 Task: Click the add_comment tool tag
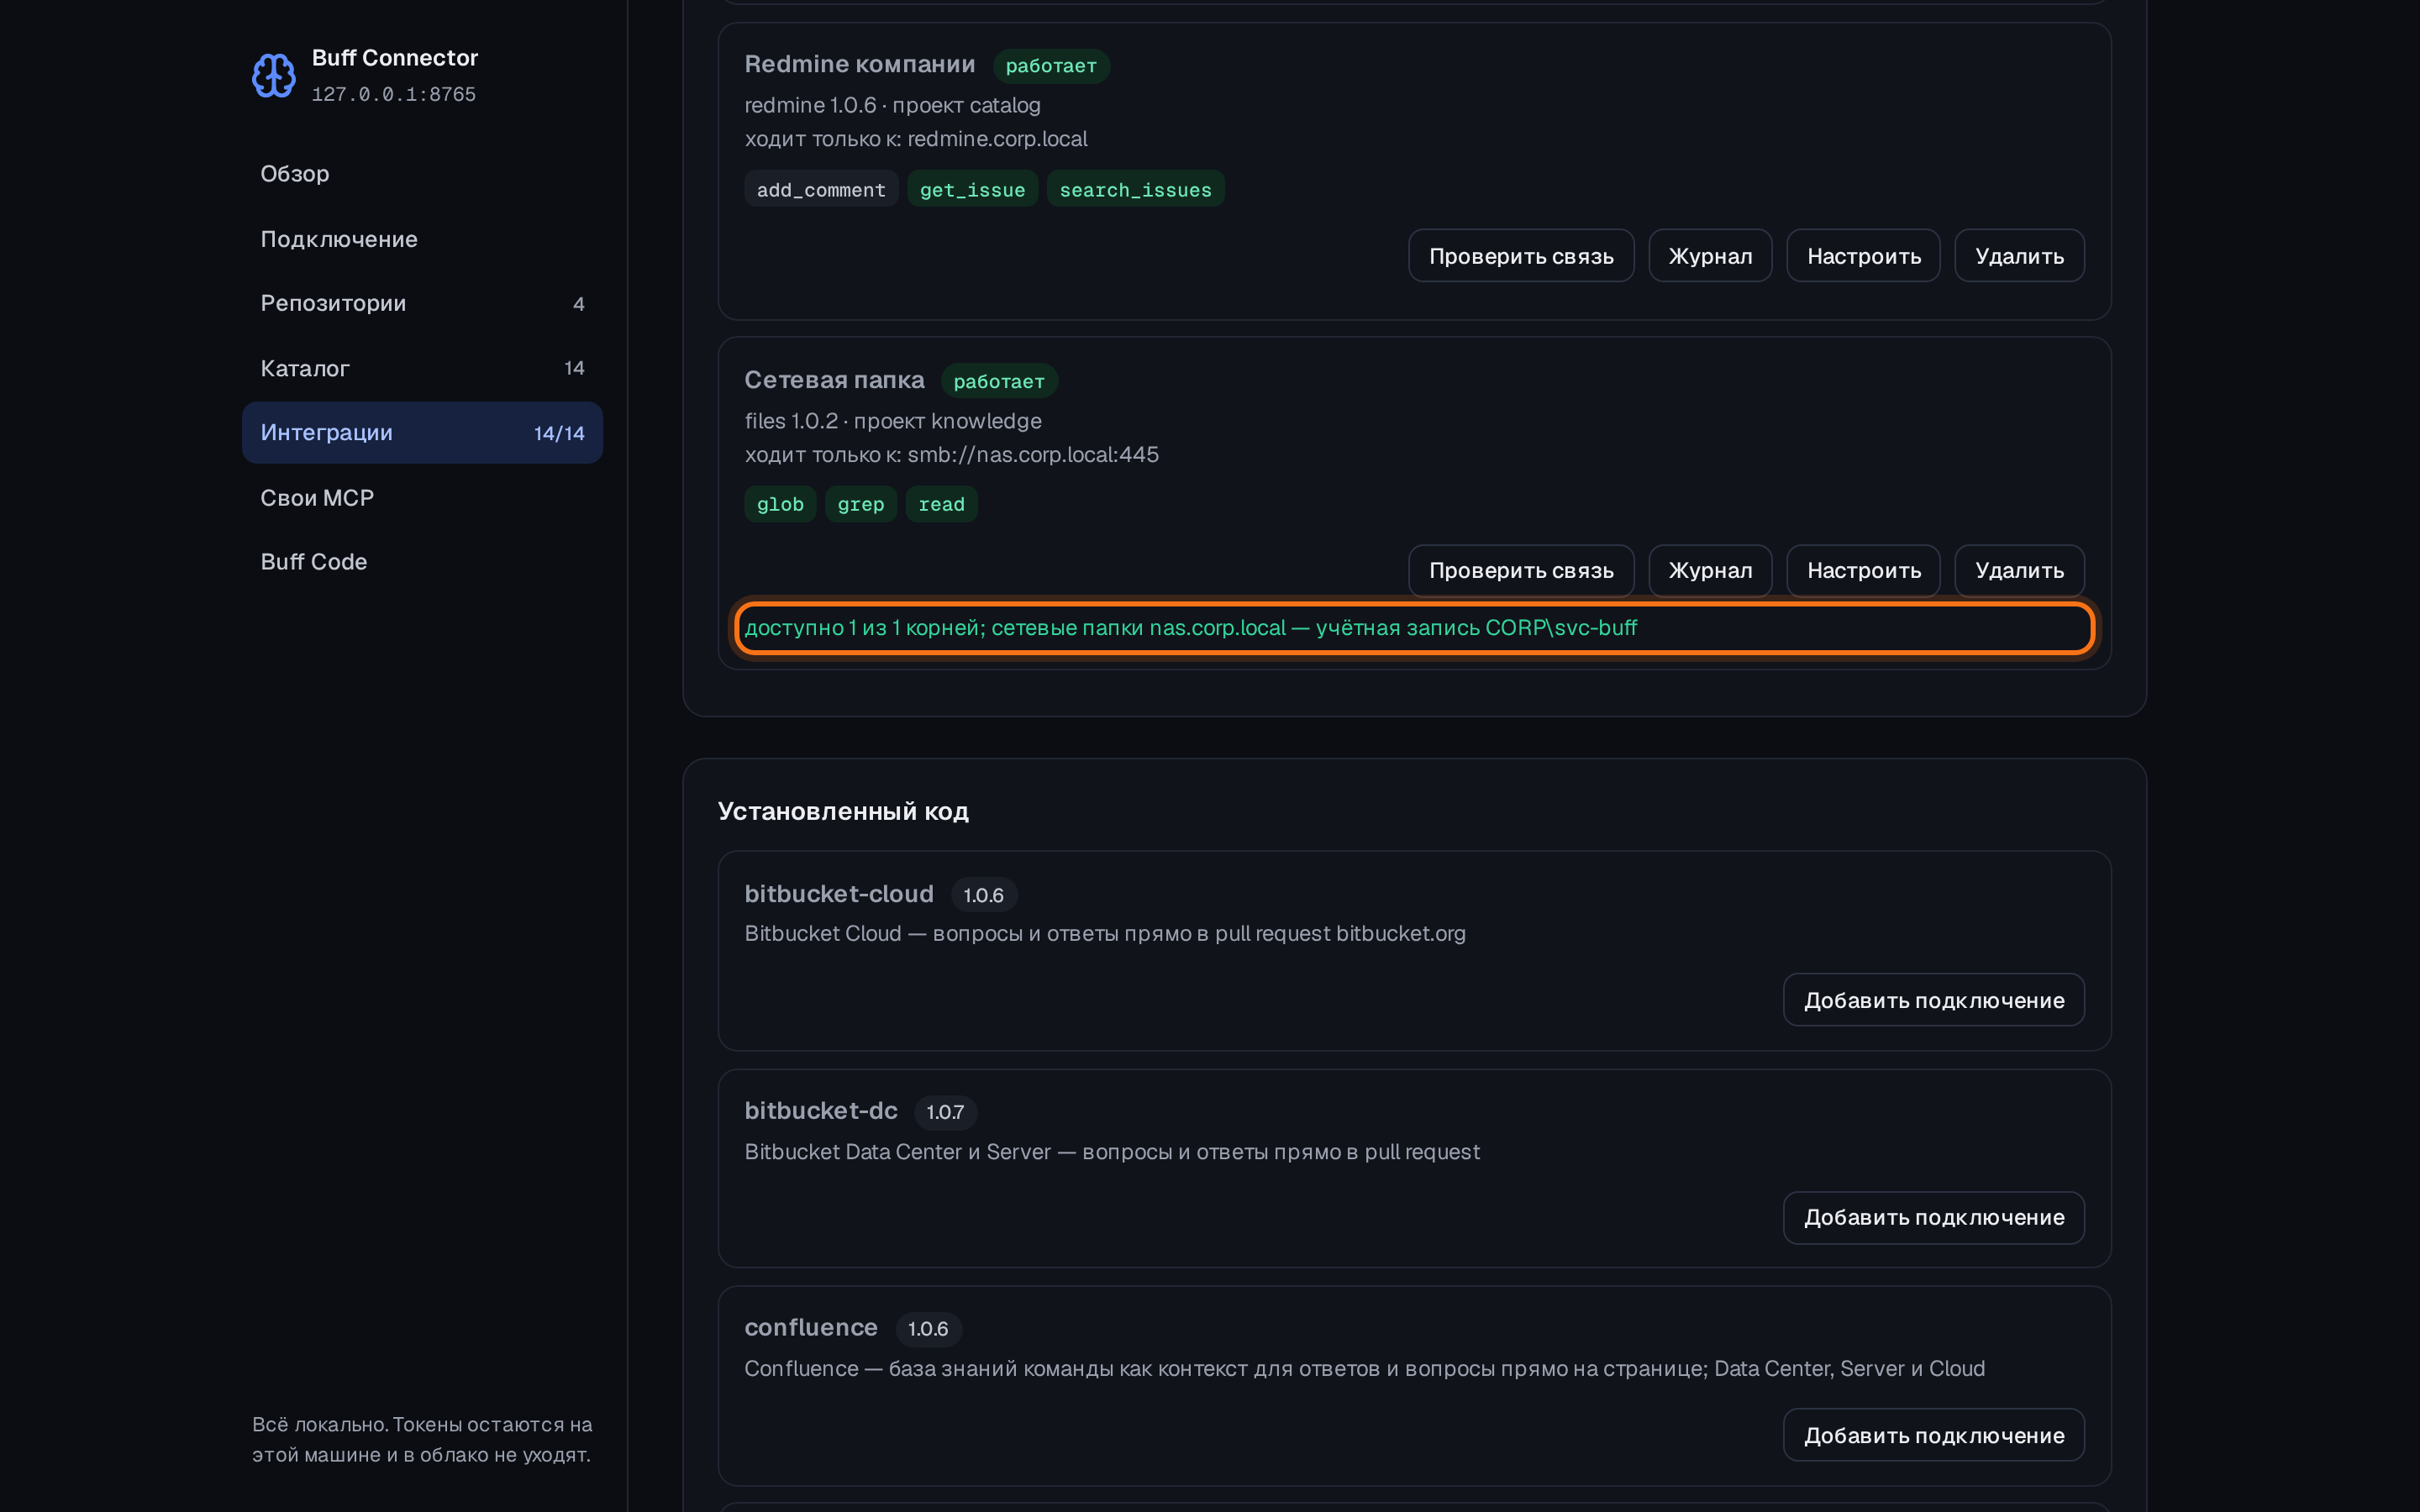pyautogui.click(x=821, y=189)
